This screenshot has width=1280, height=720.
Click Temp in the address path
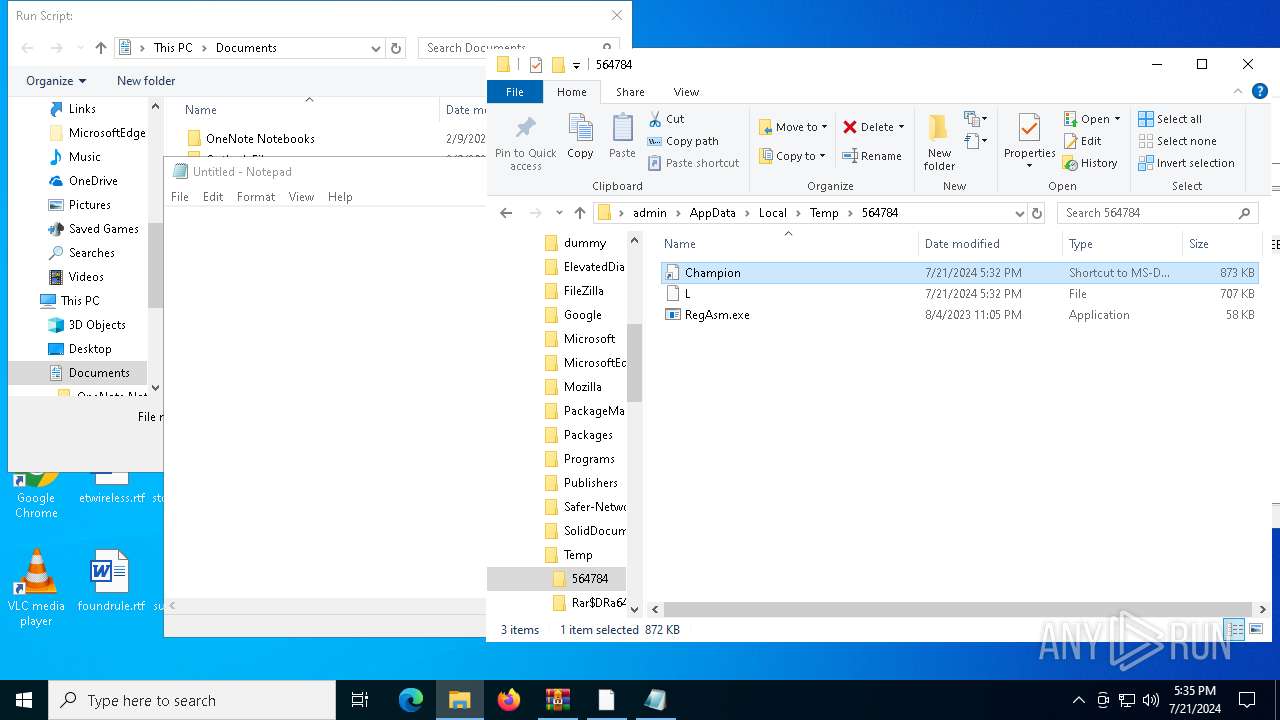tap(824, 213)
